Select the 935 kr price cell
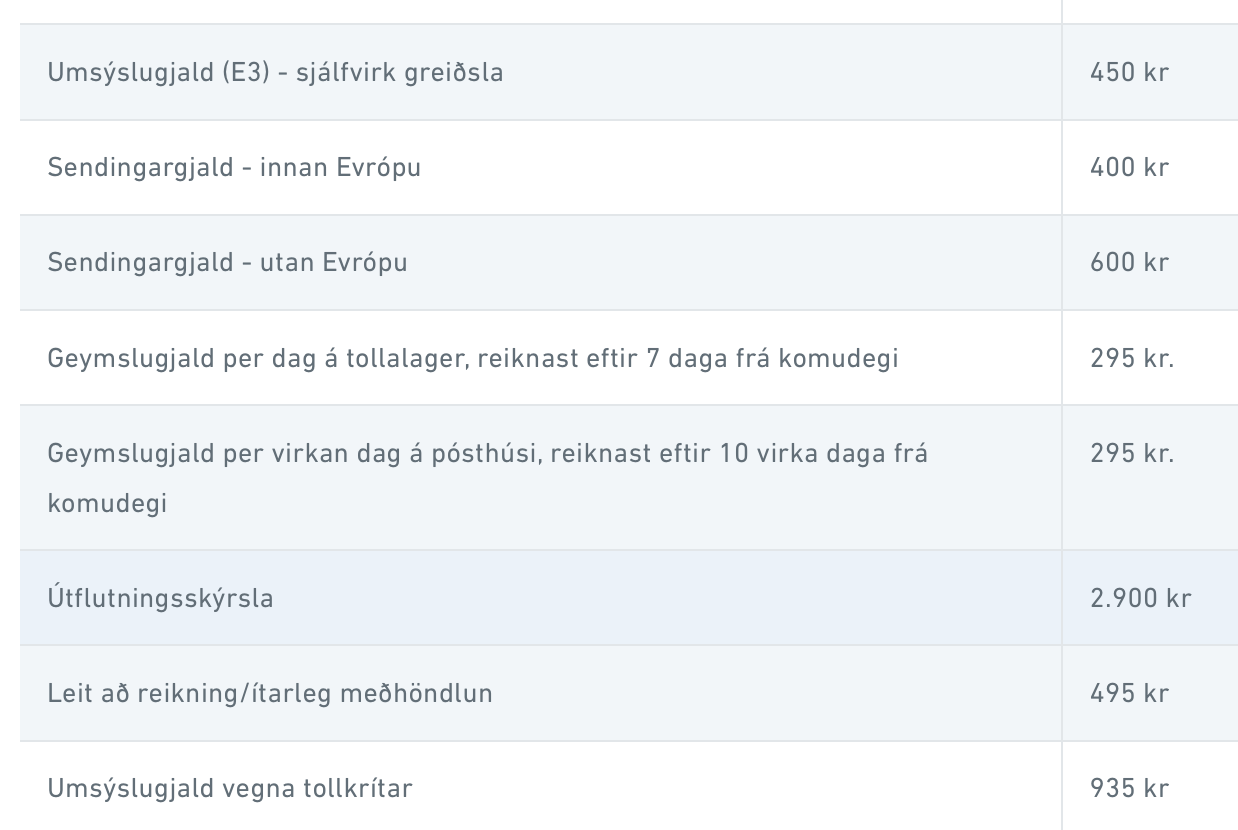 point(1129,789)
